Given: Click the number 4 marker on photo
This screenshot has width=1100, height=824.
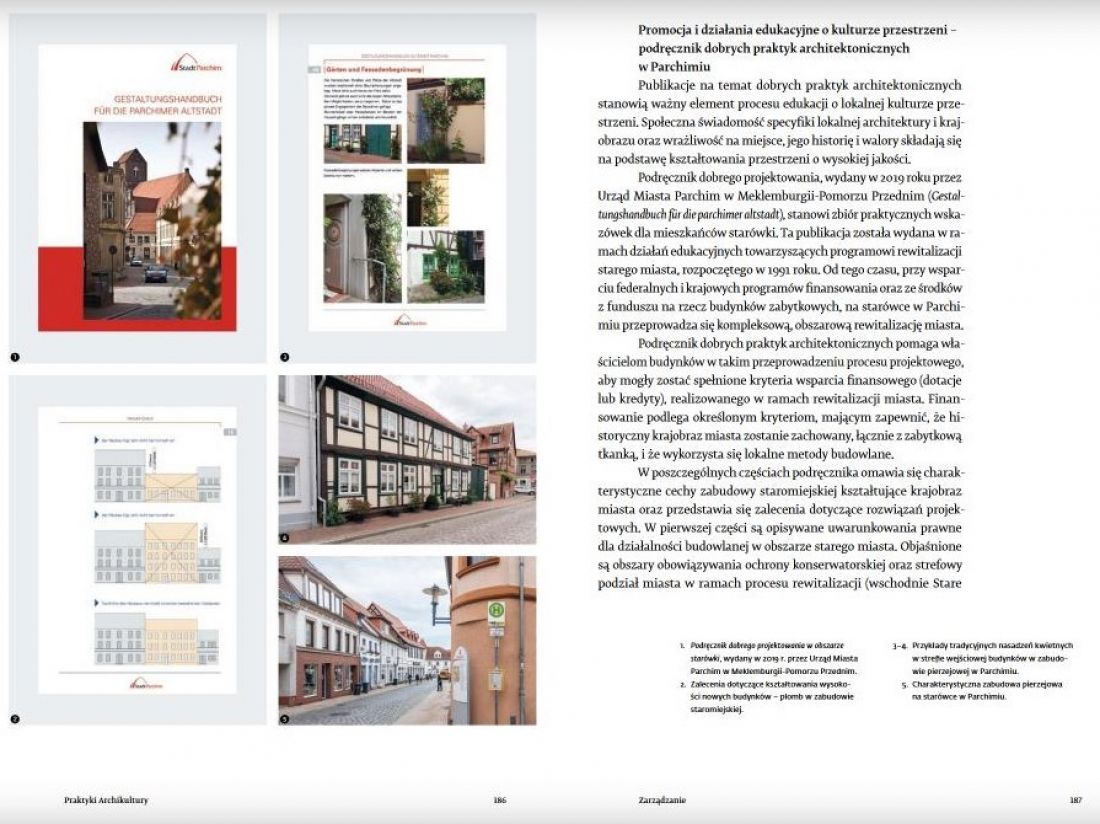Looking at the screenshot, I should click(284, 538).
